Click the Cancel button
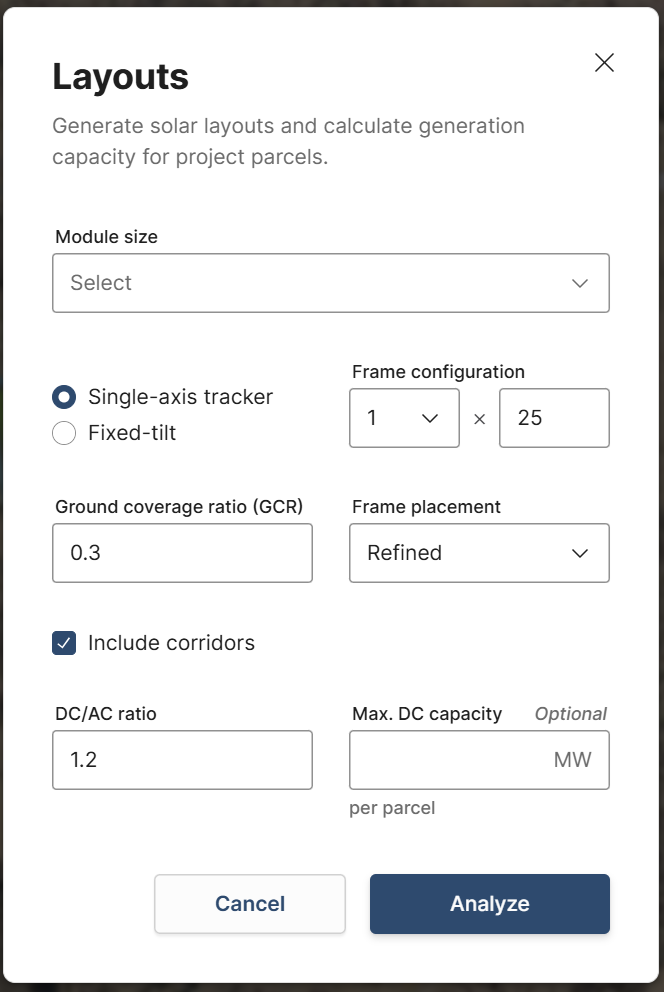The height and width of the screenshot is (992, 664). pyautogui.click(x=249, y=904)
